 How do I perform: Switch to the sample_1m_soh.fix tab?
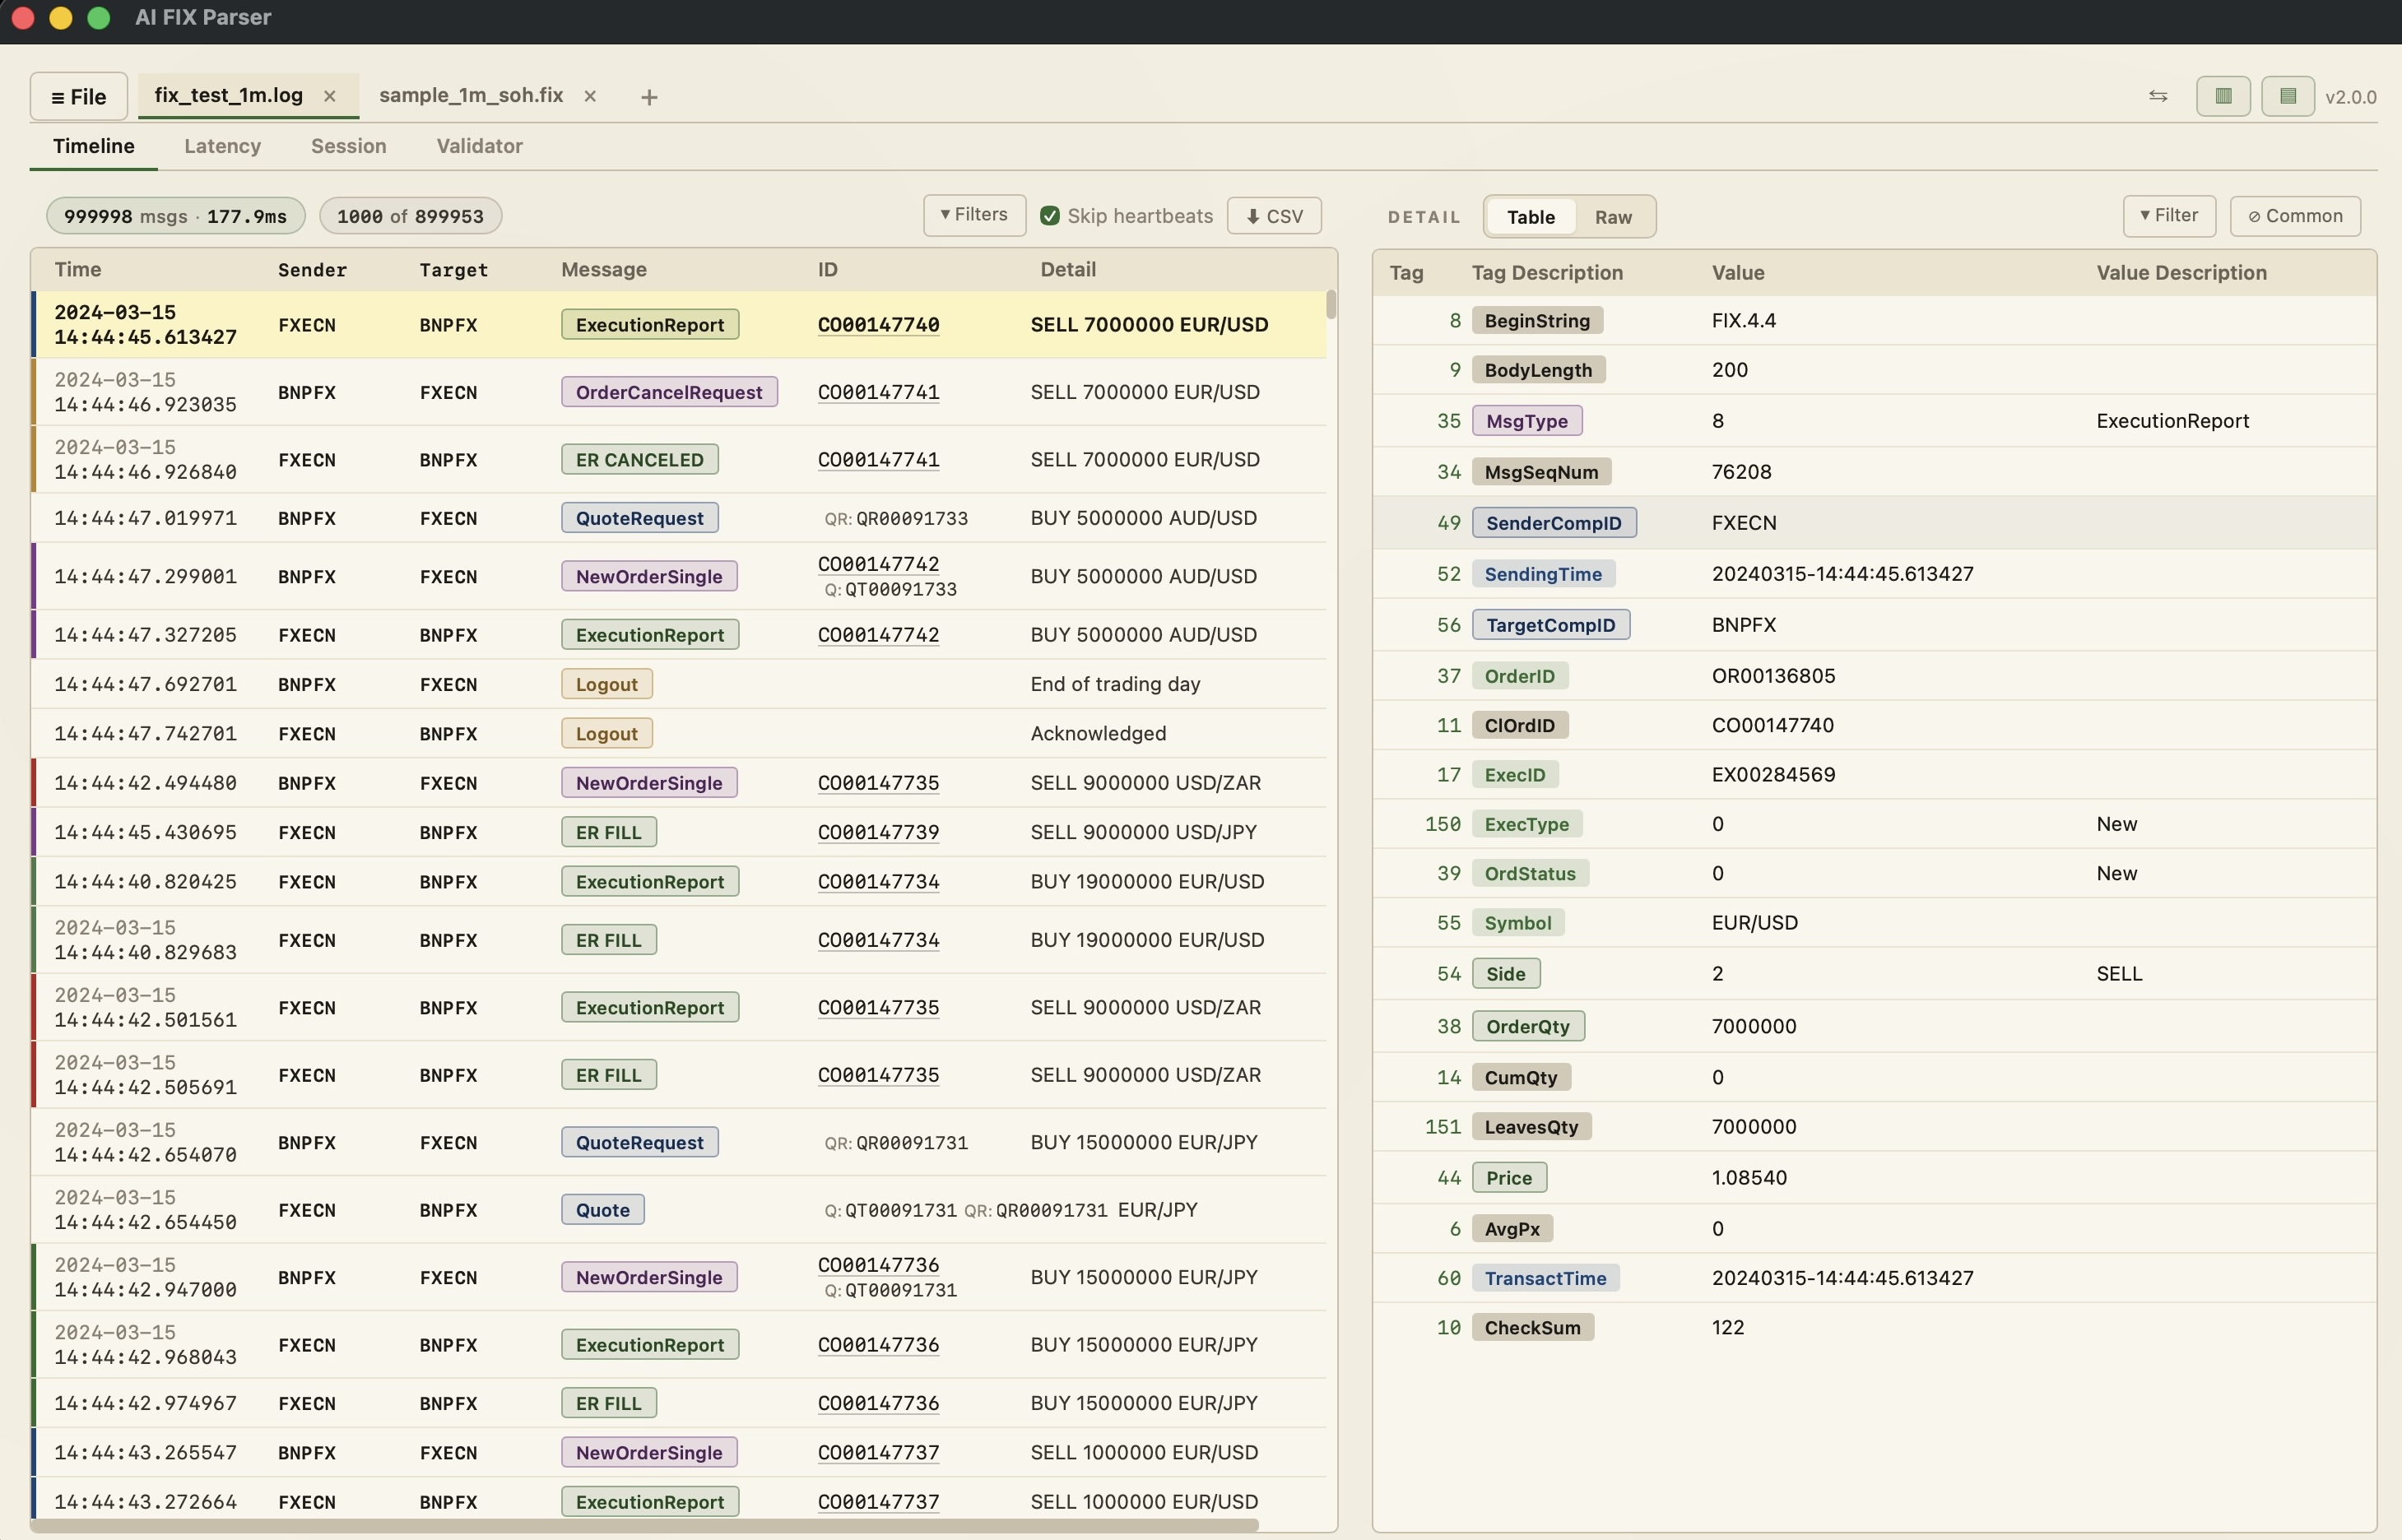471,95
